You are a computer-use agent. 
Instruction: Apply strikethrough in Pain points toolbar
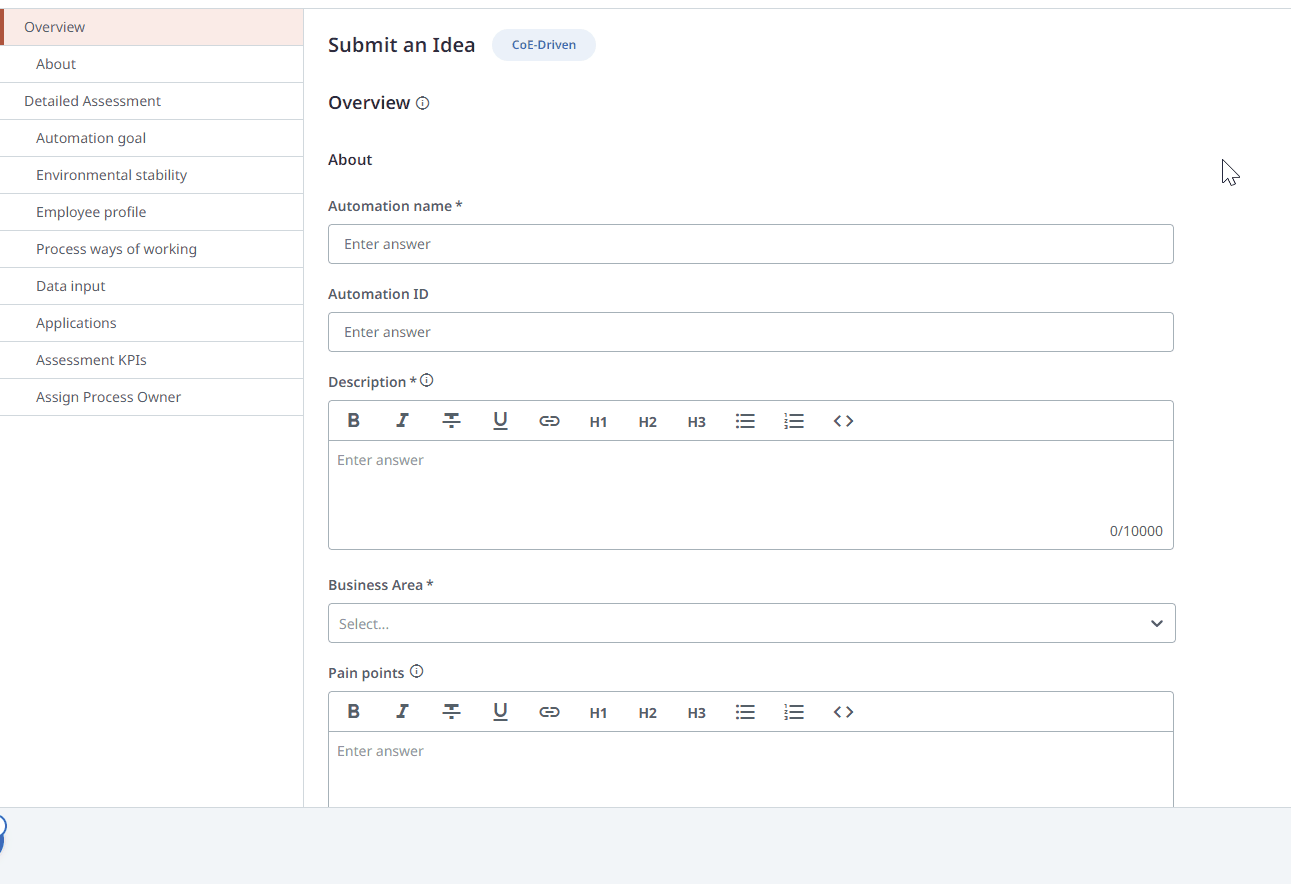[x=451, y=712]
